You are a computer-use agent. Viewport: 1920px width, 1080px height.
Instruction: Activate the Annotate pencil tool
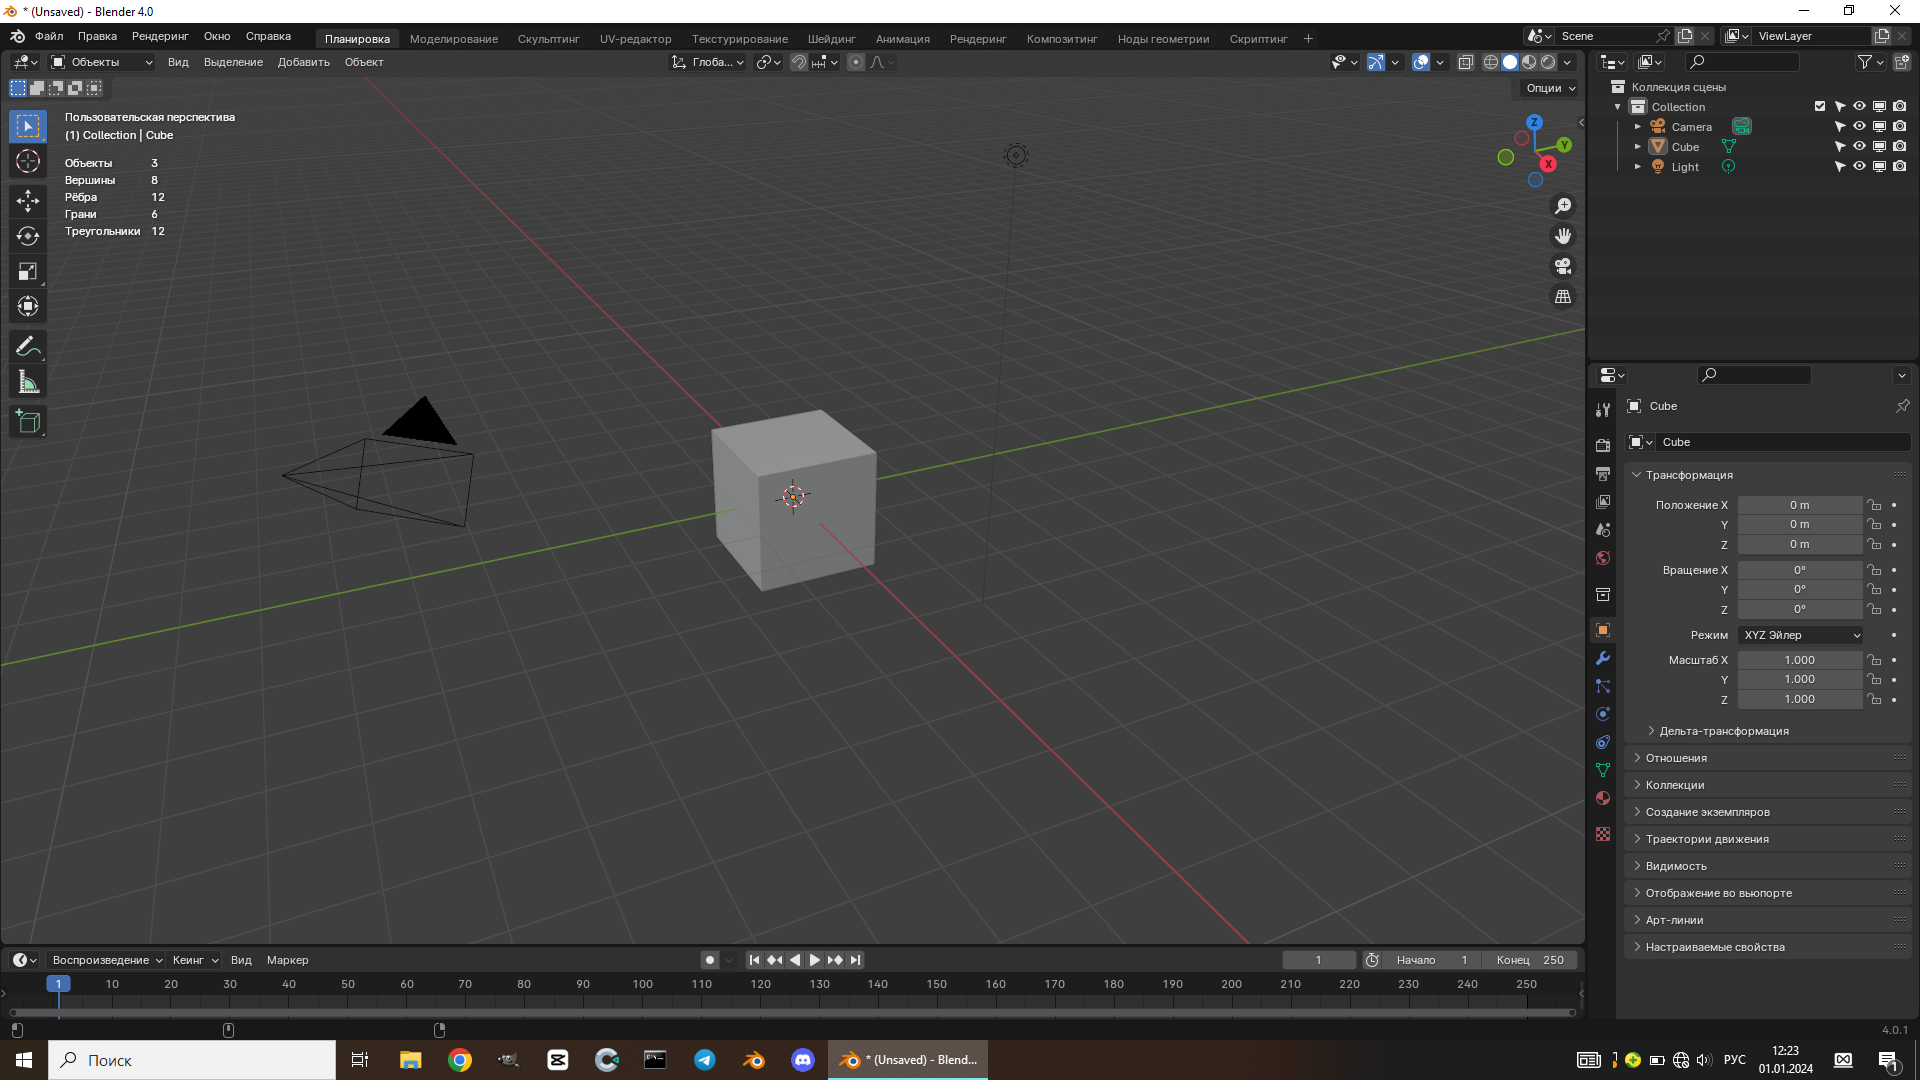(x=28, y=347)
